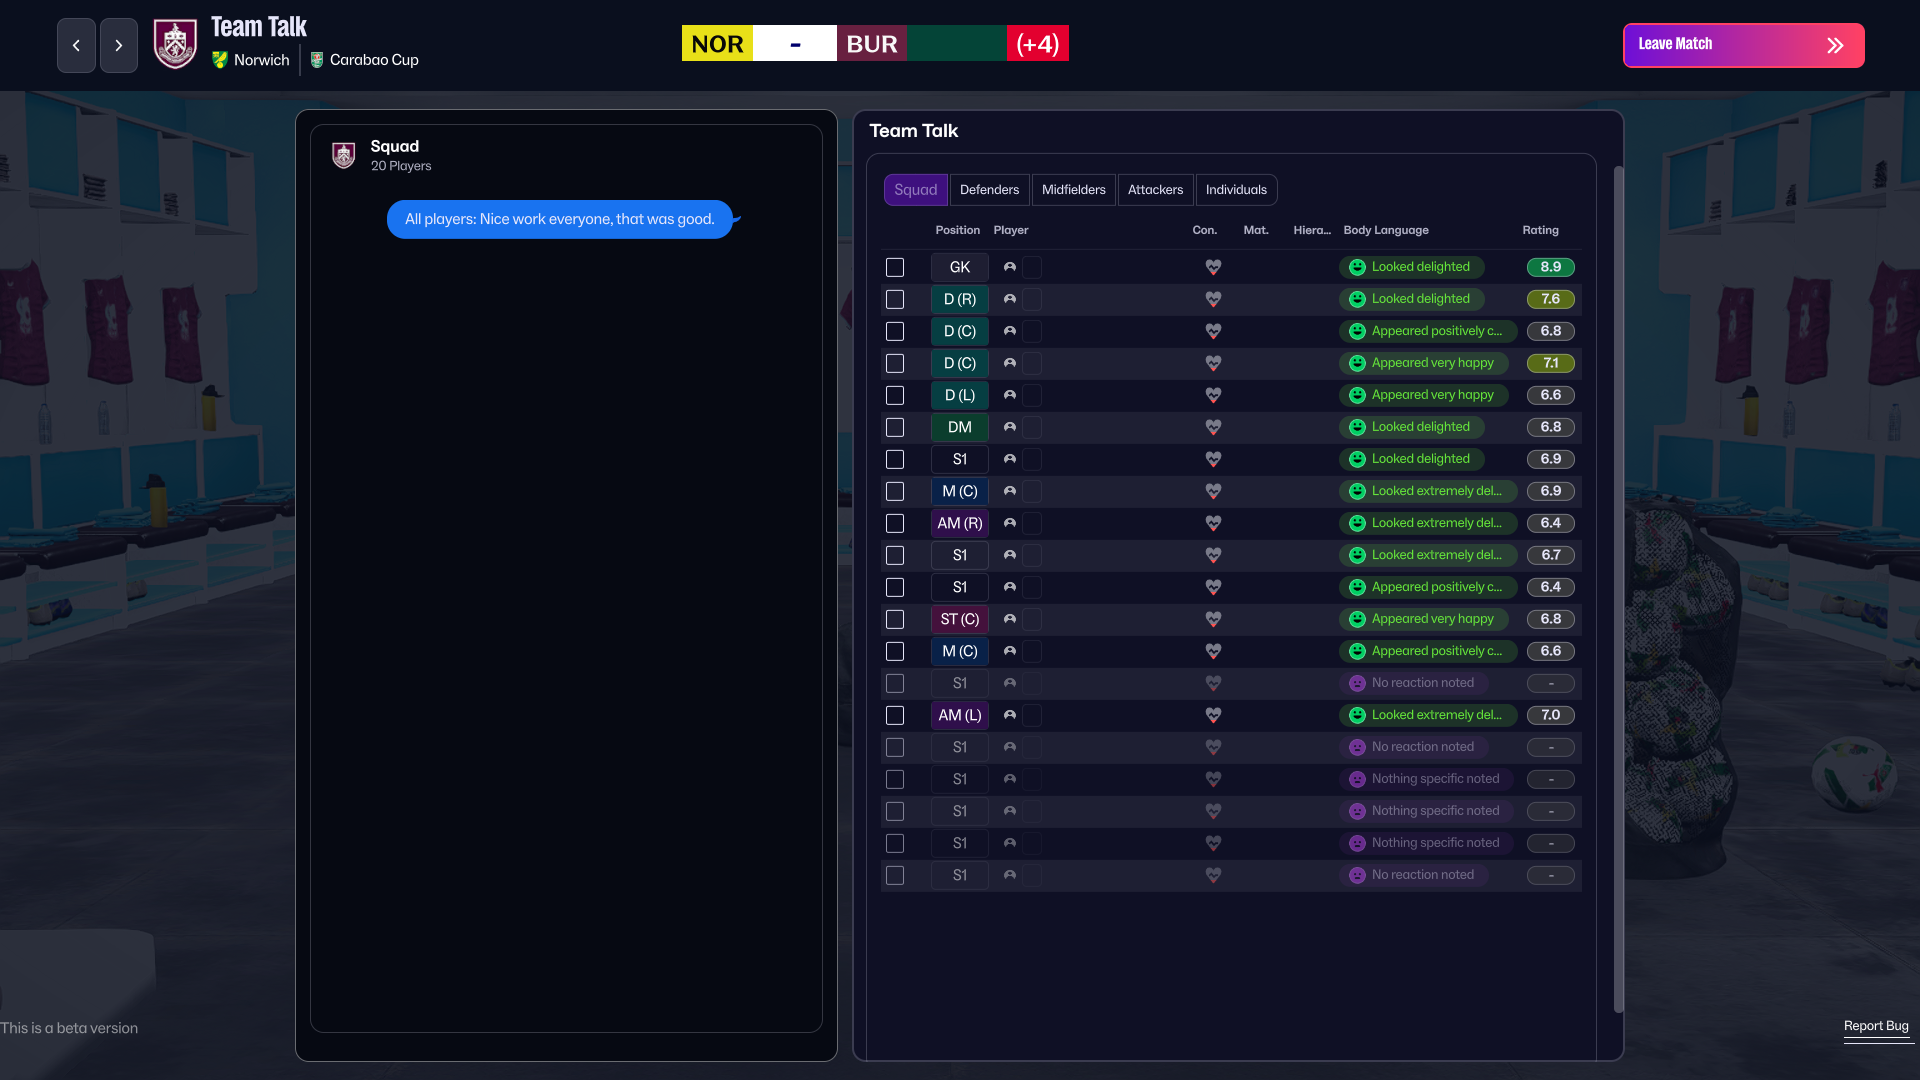
Task: Click the Carabao Cup trophy icon
Action: coord(317,60)
